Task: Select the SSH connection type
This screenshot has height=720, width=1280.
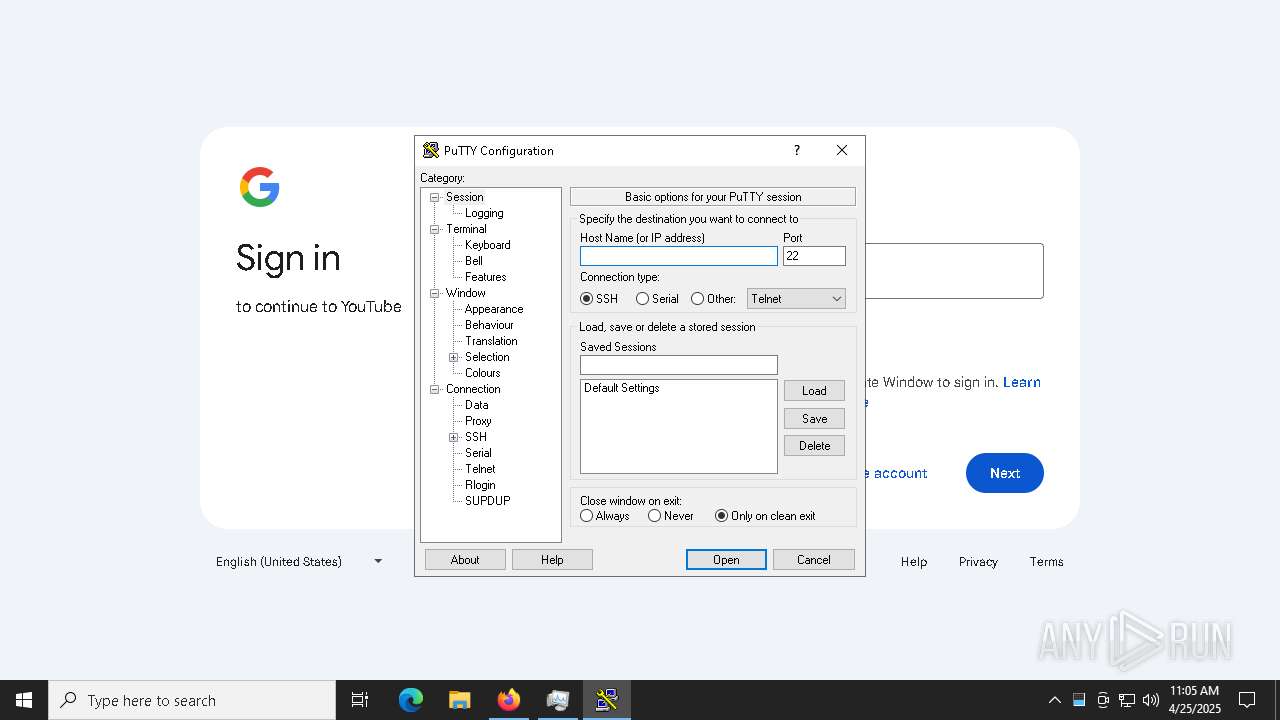Action: (x=599, y=299)
